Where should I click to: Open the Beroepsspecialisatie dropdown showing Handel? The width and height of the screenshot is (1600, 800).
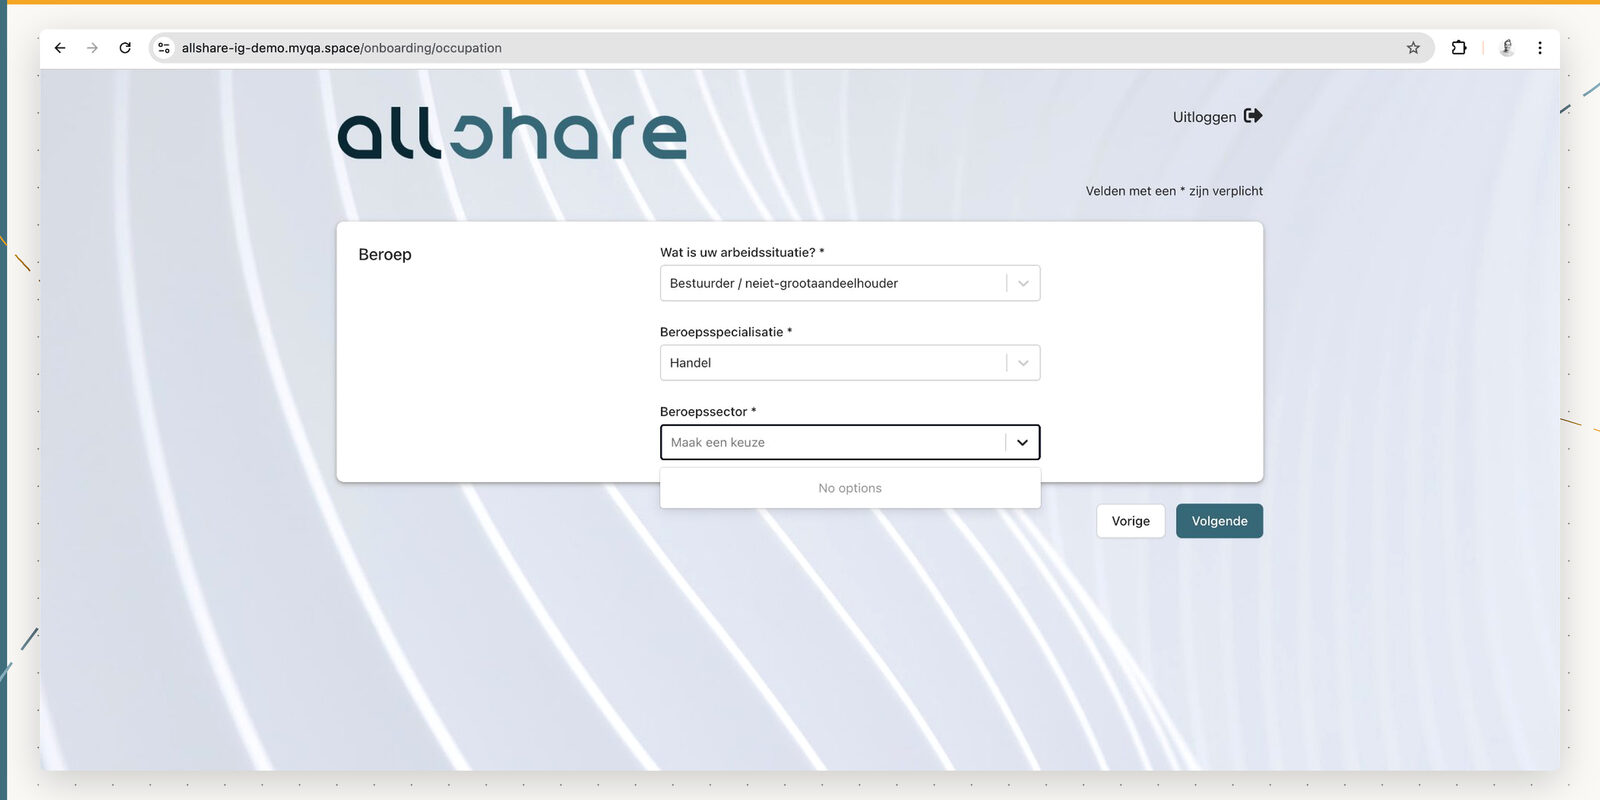[830, 363]
